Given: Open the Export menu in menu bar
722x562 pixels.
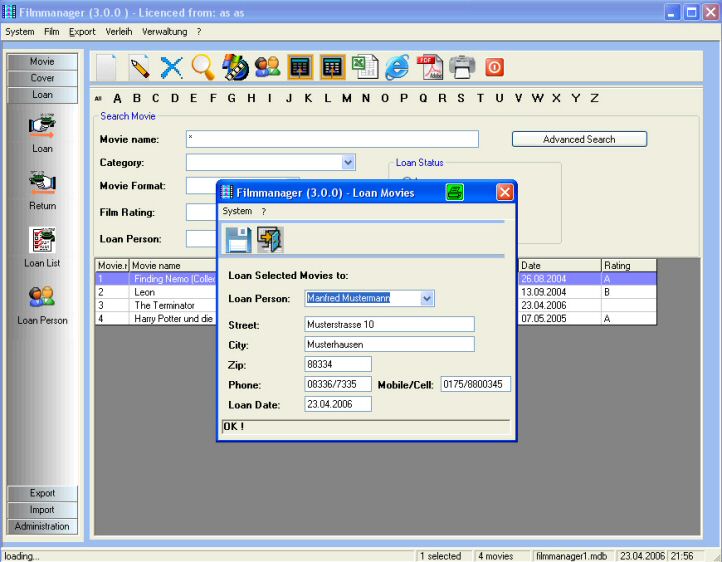Looking at the screenshot, I should 82,32.
